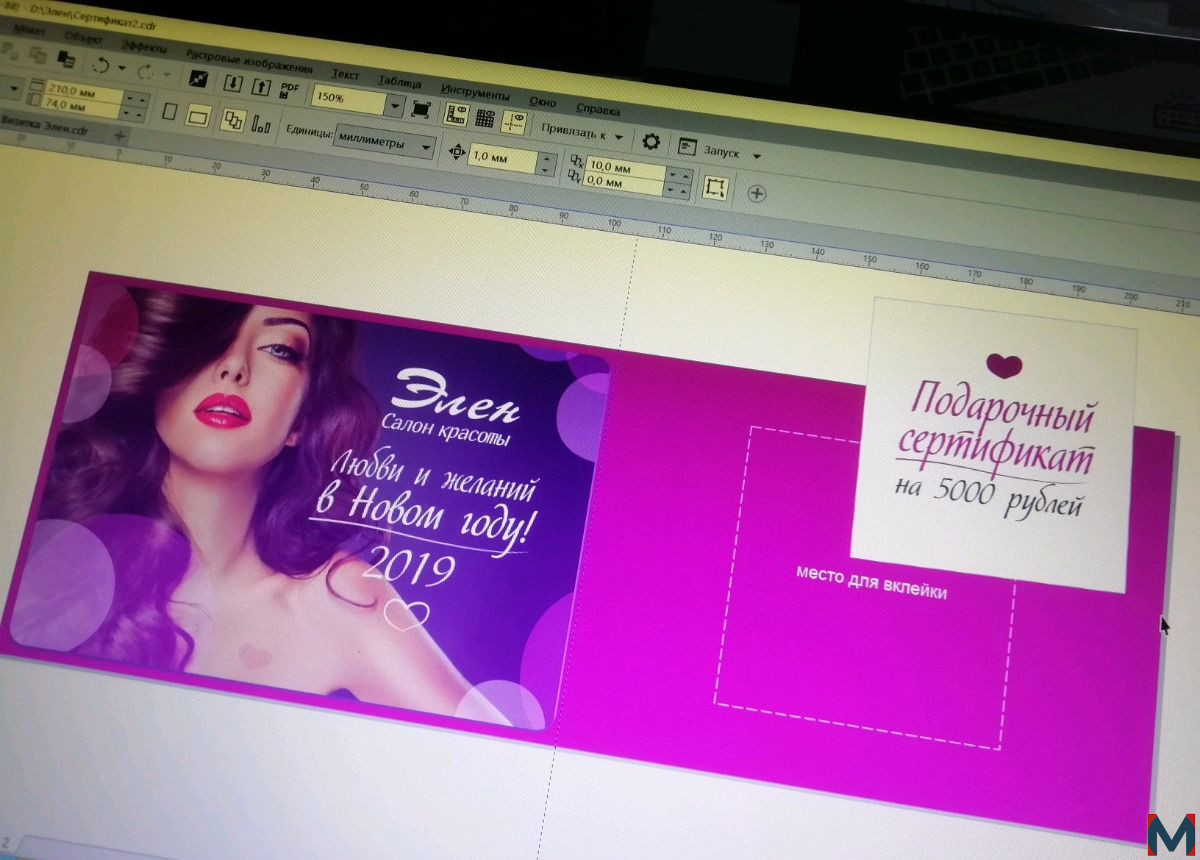Toggle show grid icon
1200x860 pixels.
(485, 117)
